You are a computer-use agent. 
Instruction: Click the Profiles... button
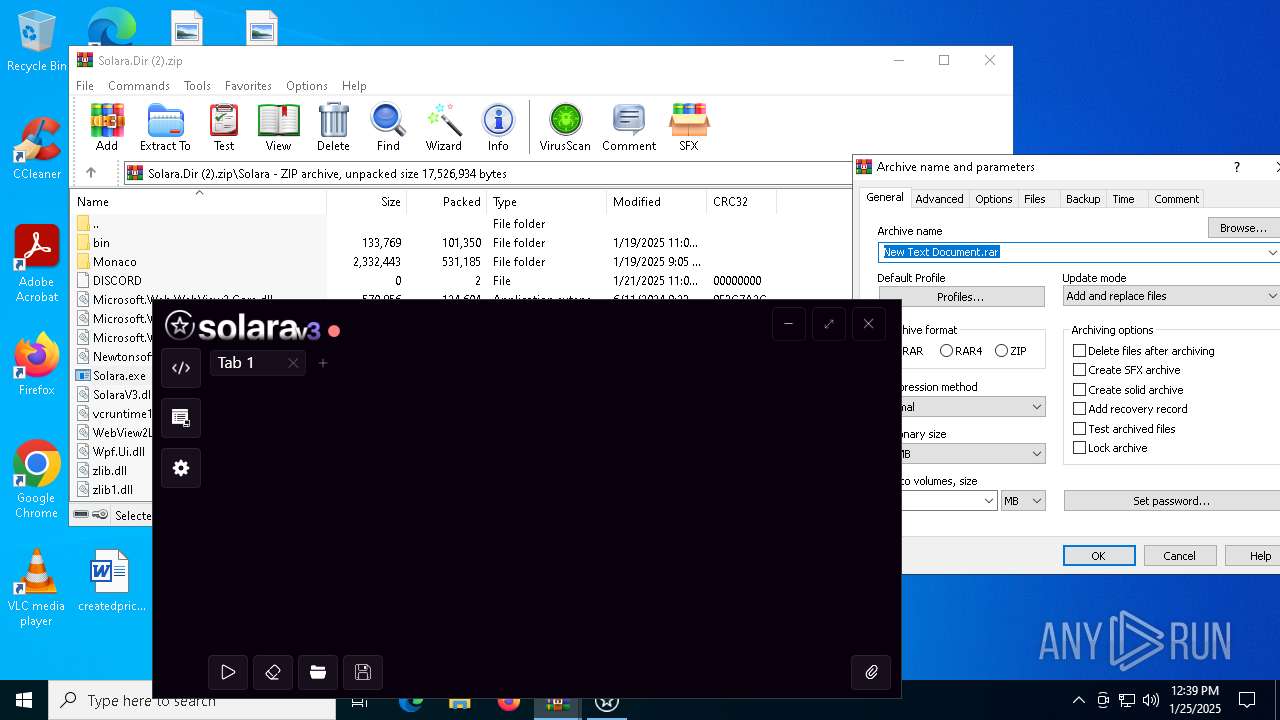pos(961,297)
